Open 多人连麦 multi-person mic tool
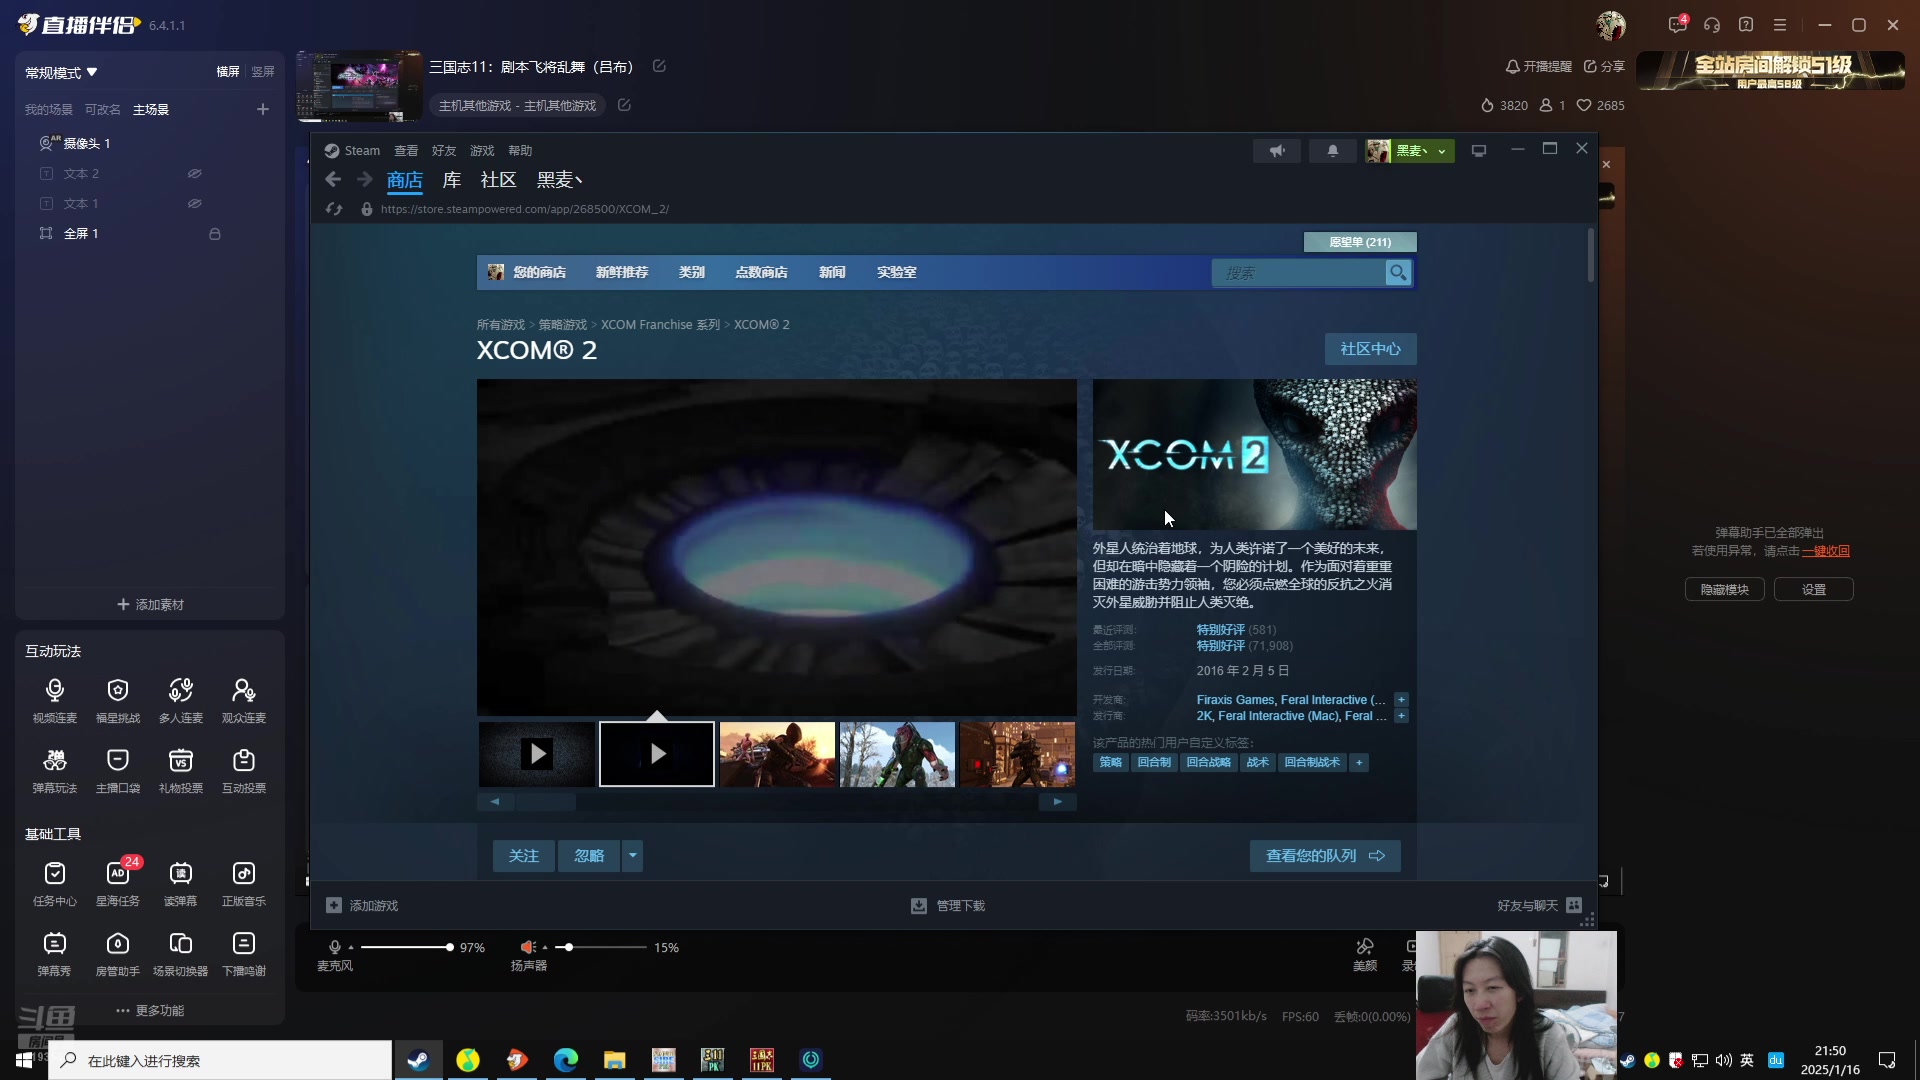 coord(181,700)
